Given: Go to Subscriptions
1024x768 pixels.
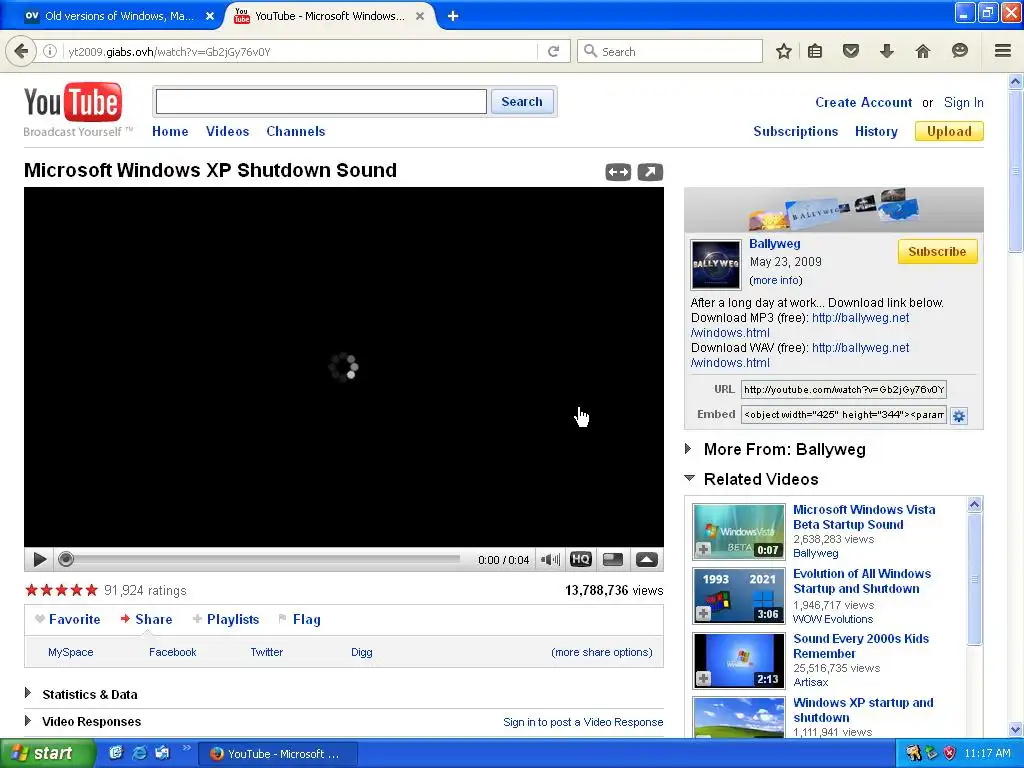Looking at the screenshot, I should click(x=795, y=131).
